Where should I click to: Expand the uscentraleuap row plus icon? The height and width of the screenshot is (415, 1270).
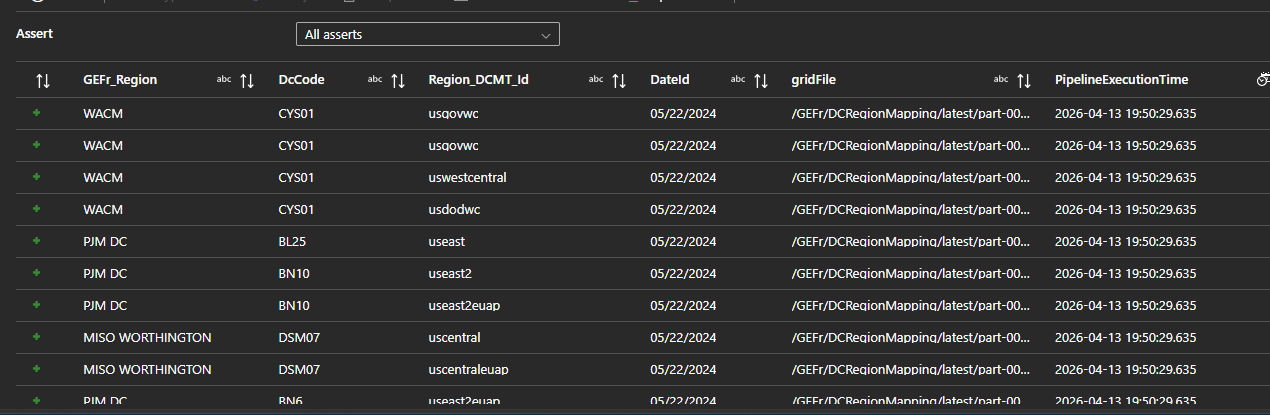pos(37,369)
